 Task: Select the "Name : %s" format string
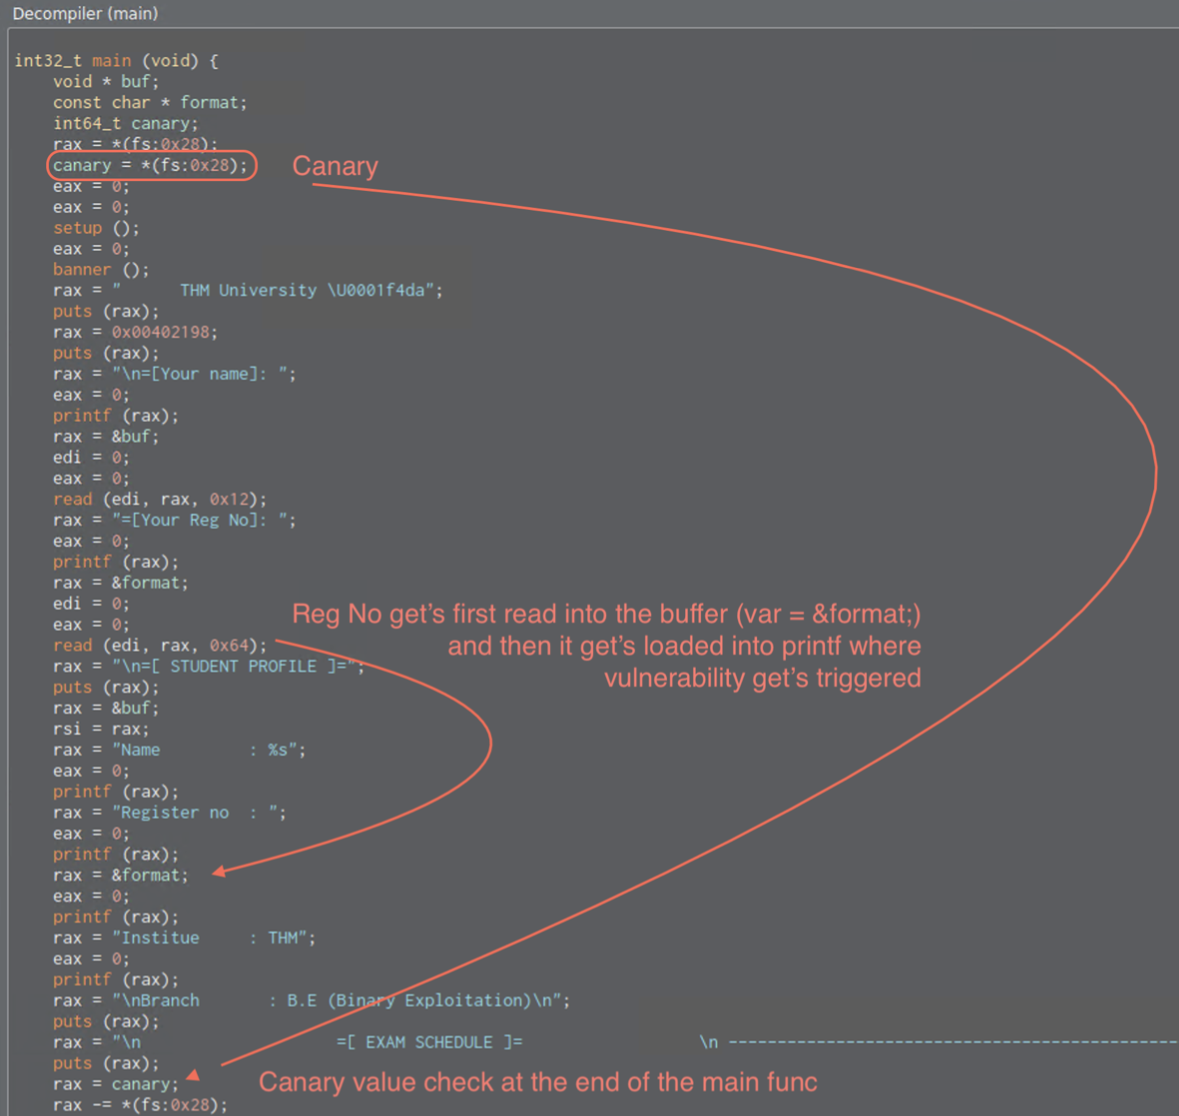point(208,750)
